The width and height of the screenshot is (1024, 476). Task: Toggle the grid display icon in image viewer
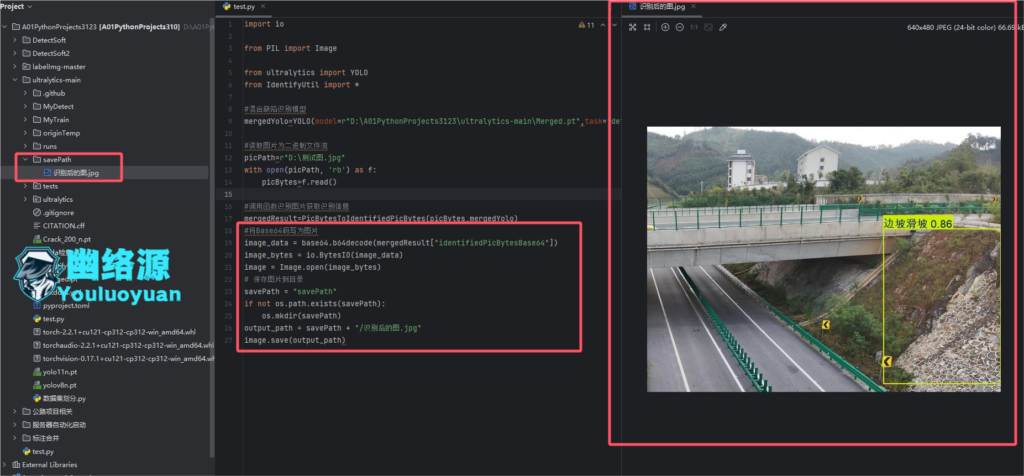click(647, 27)
